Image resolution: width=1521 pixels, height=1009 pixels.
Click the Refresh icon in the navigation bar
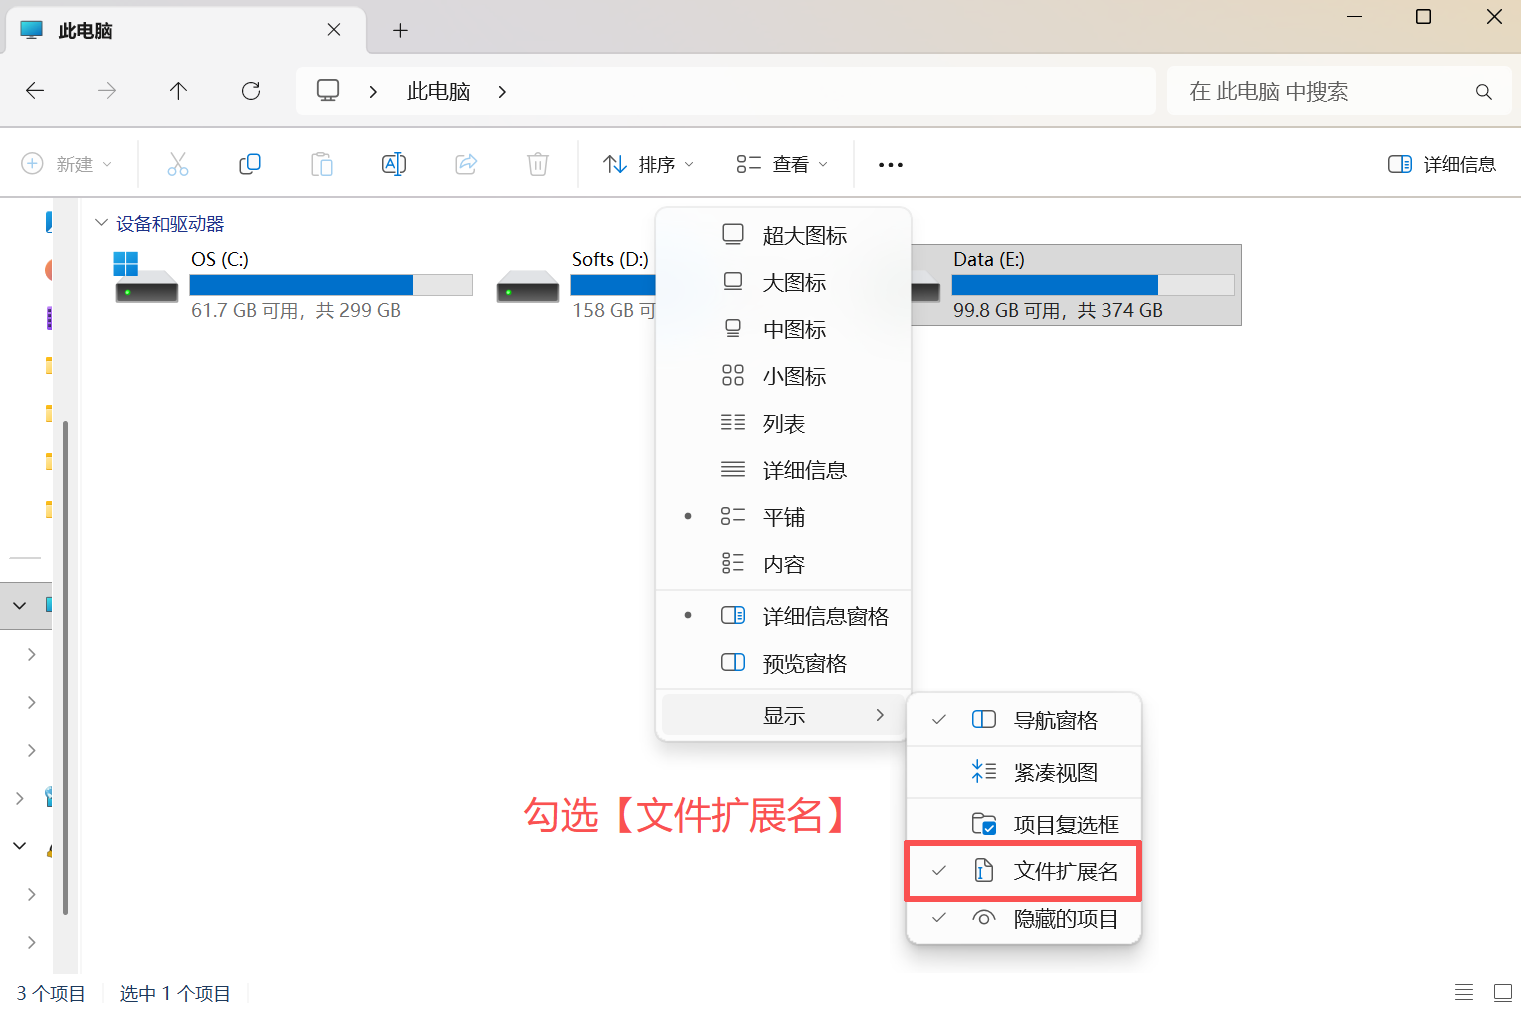point(251,90)
